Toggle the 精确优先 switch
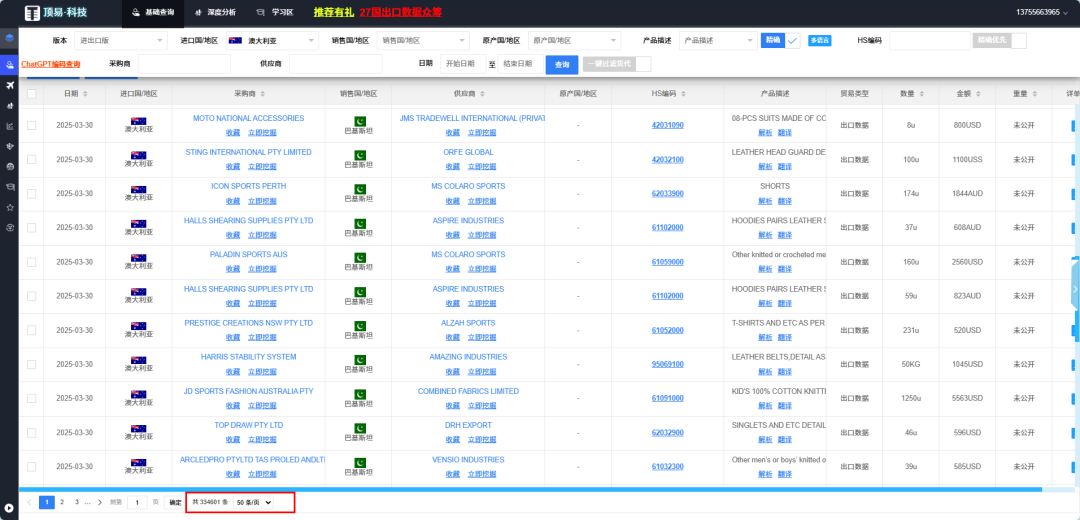The height and width of the screenshot is (520, 1080). 999,41
